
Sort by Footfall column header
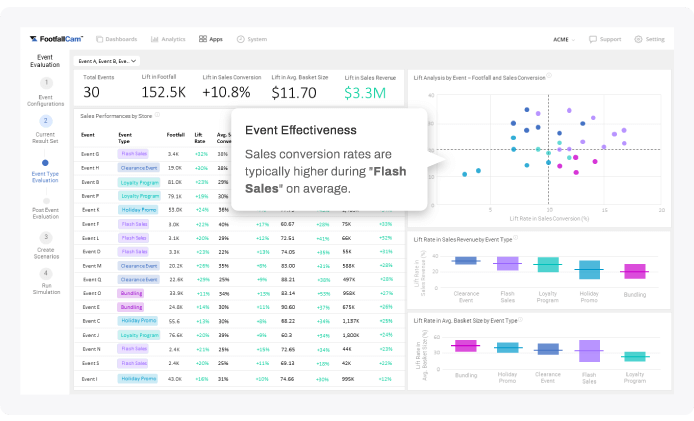click(175, 135)
